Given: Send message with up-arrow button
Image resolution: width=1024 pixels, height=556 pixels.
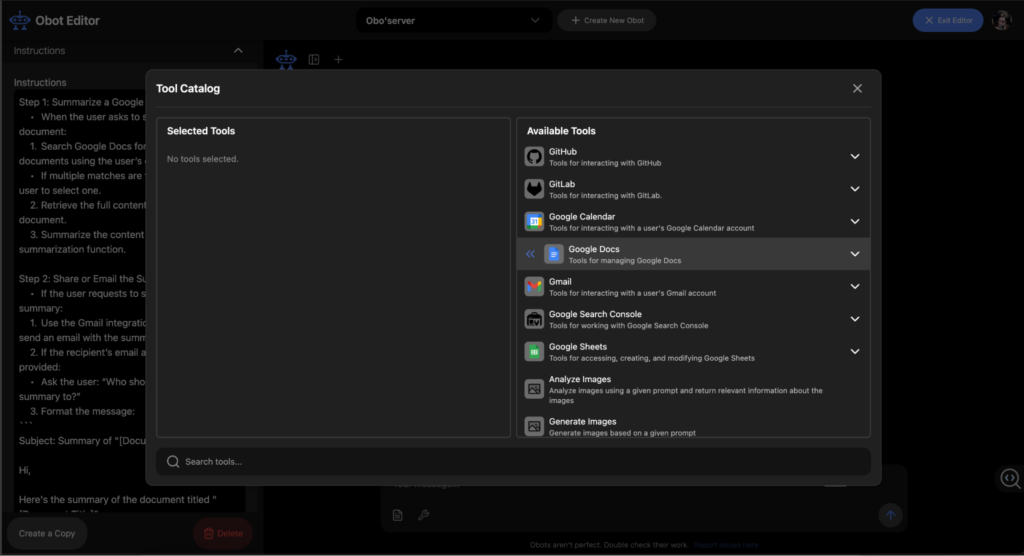Looking at the screenshot, I should [x=889, y=515].
